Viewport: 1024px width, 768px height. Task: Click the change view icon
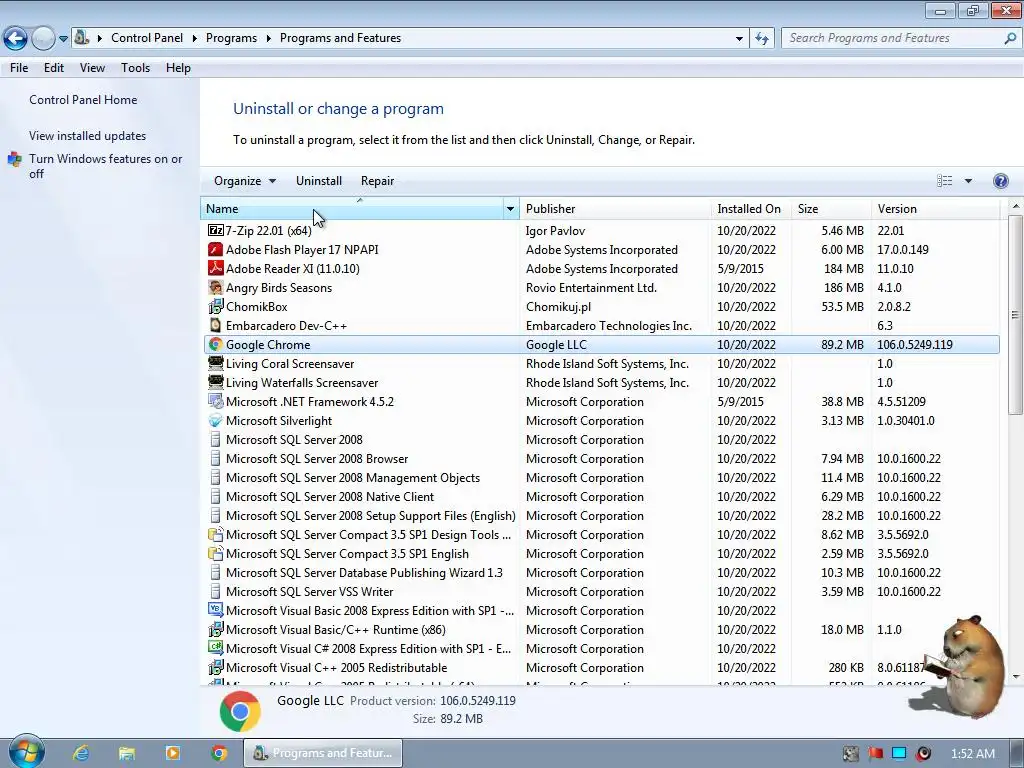click(944, 181)
